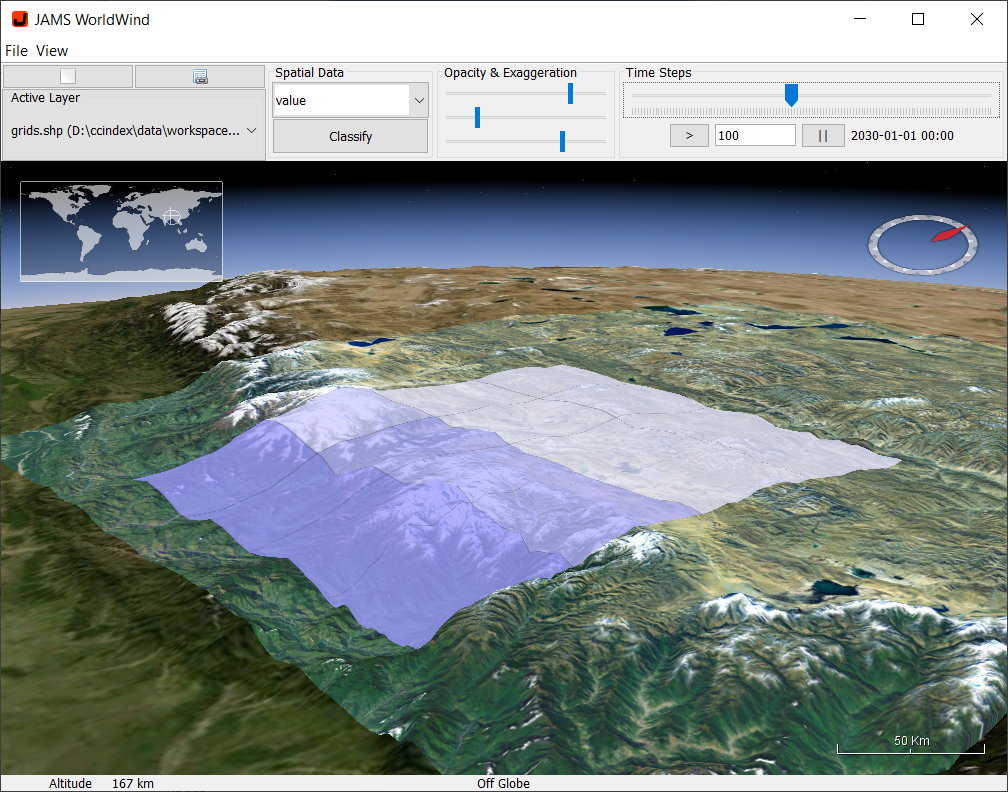1008x792 pixels.
Task: Click the second exaggeration slider handle
Action: (478, 117)
